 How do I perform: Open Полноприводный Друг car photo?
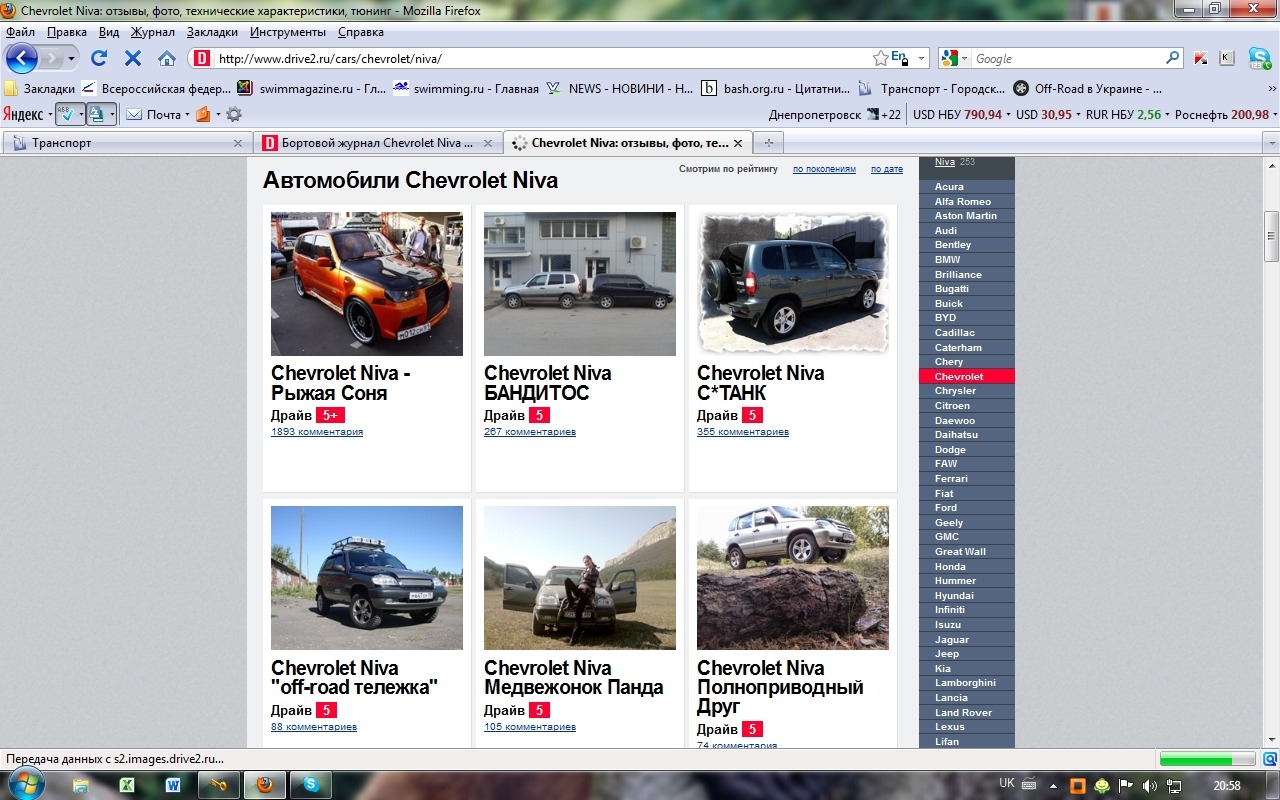click(x=793, y=578)
